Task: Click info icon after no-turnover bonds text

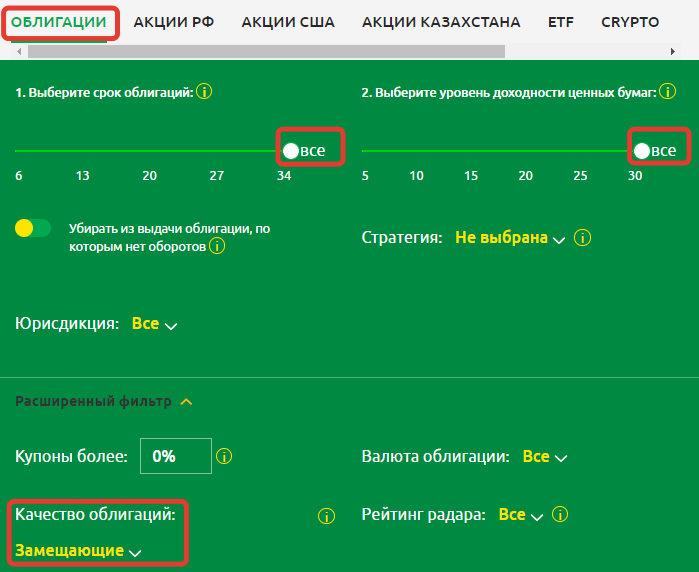Action: tap(217, 246)
